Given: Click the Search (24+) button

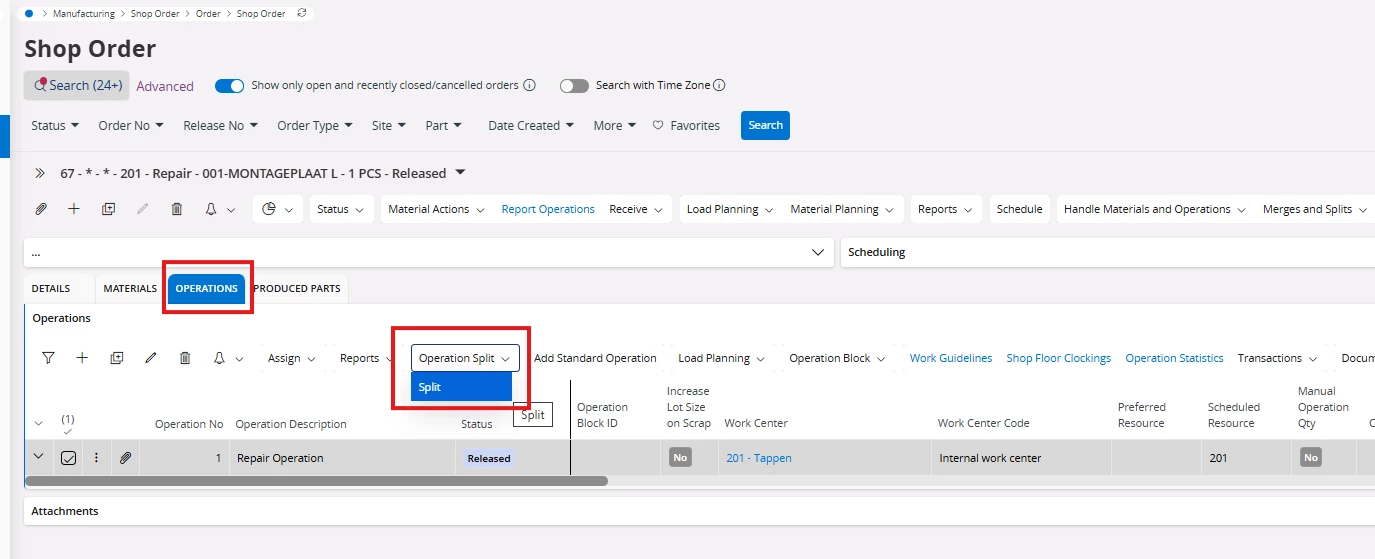Looking at the screenshot, I should pos(77,85).
